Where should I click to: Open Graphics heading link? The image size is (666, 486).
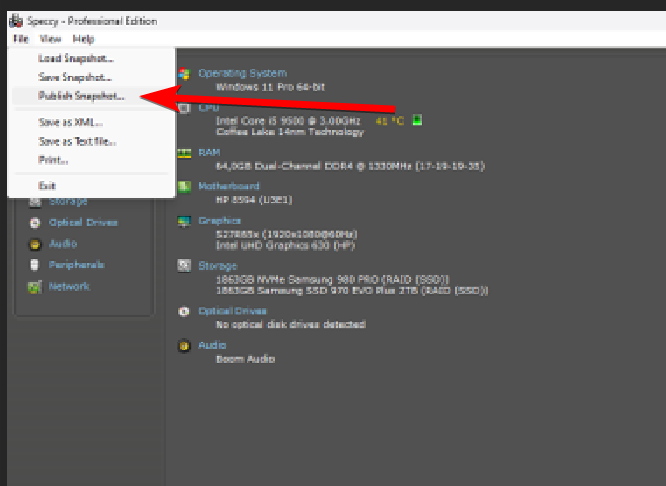(x=219, y=221)
